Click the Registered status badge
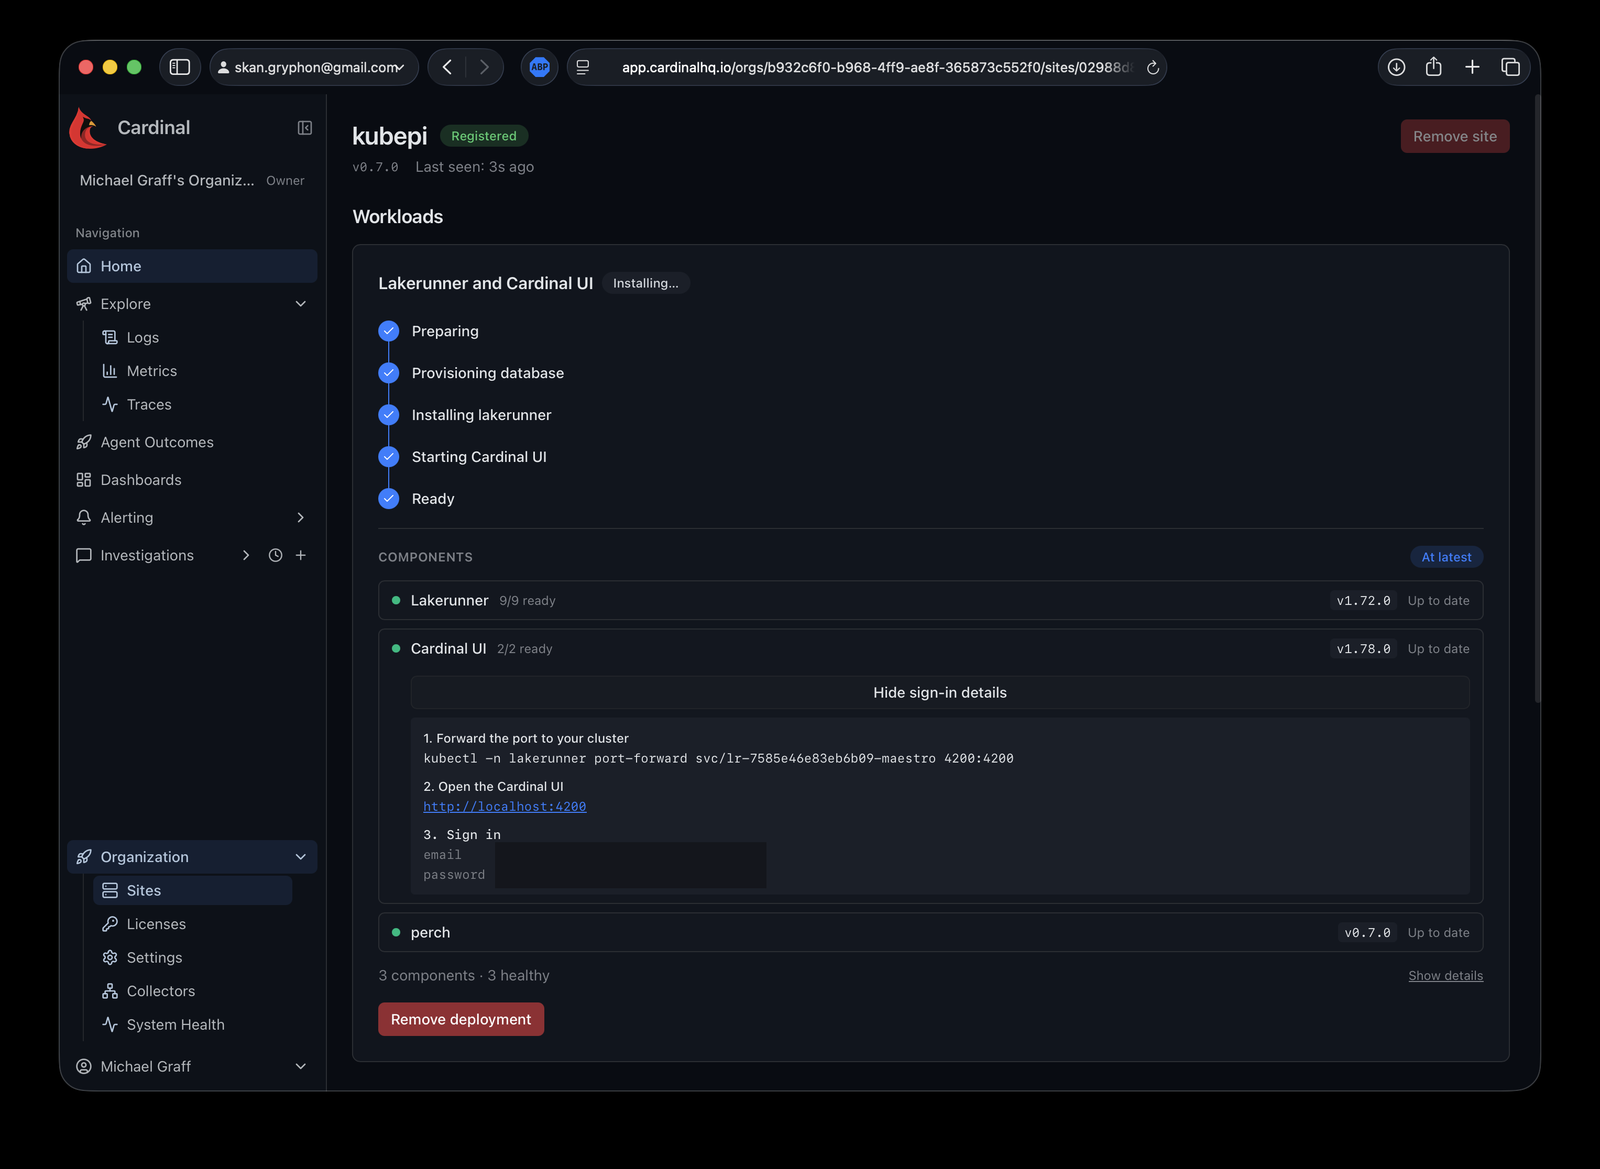This screenshot has width=1600, height=1169. [484, 136]
